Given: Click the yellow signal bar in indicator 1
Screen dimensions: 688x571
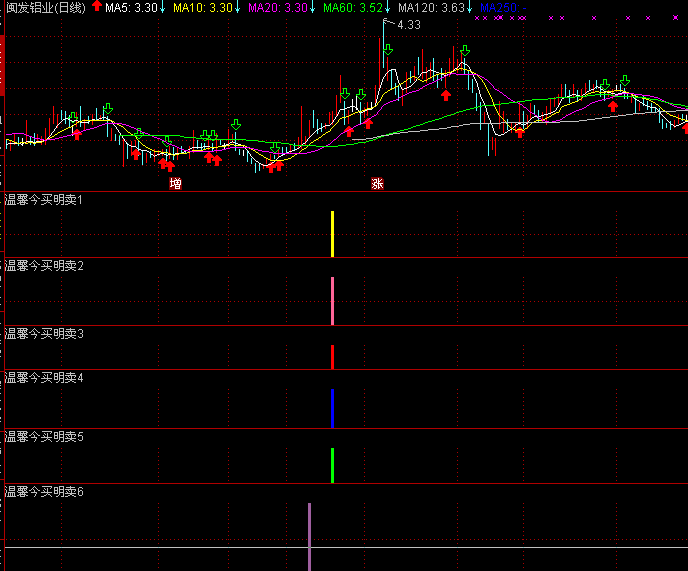Looking at the screenshot, I should pyautogui.click(x=333, y=234).
